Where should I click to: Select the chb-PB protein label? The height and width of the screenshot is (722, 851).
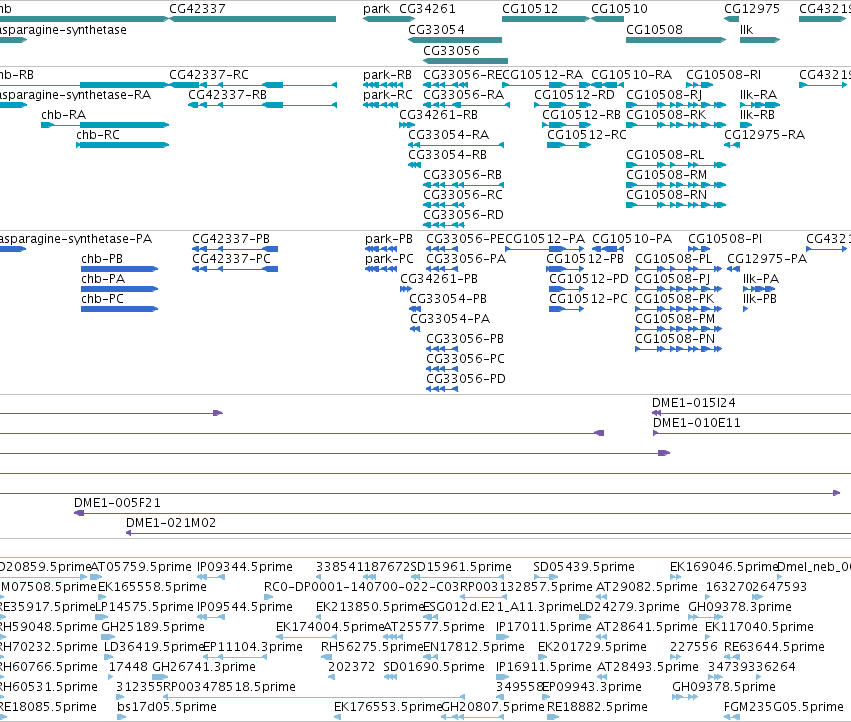pos(102,259)
